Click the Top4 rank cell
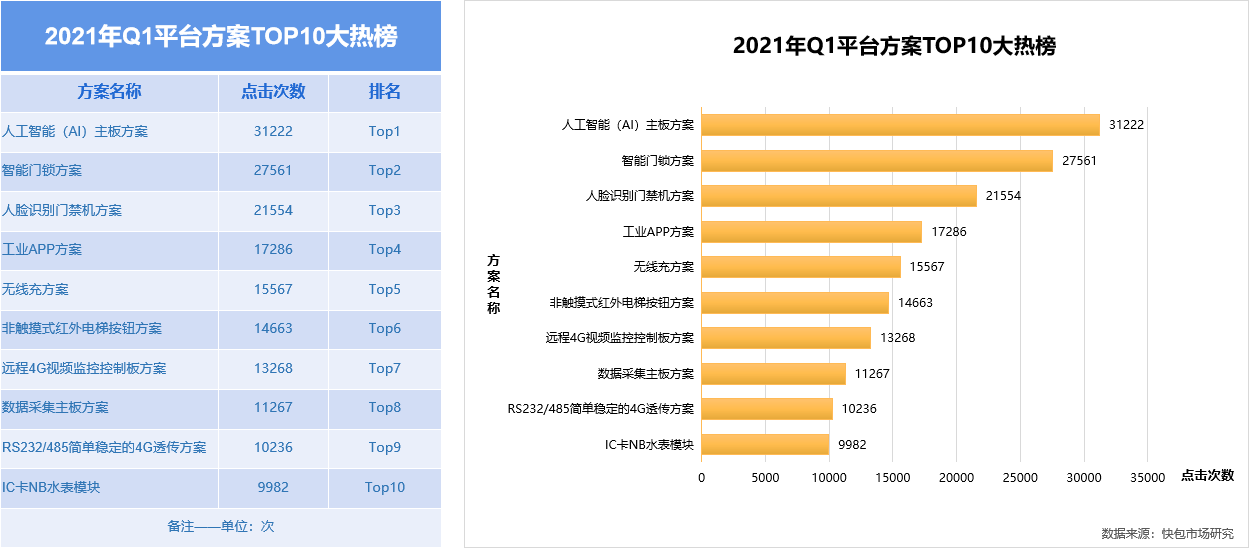Image resolution: width=1249 pixels, height=549 pixels. (x=385, y=250)
